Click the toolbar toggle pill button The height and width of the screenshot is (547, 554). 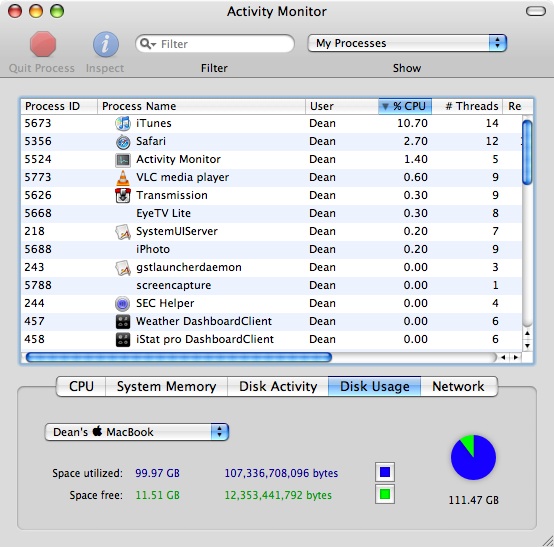[x=536, y=11]
